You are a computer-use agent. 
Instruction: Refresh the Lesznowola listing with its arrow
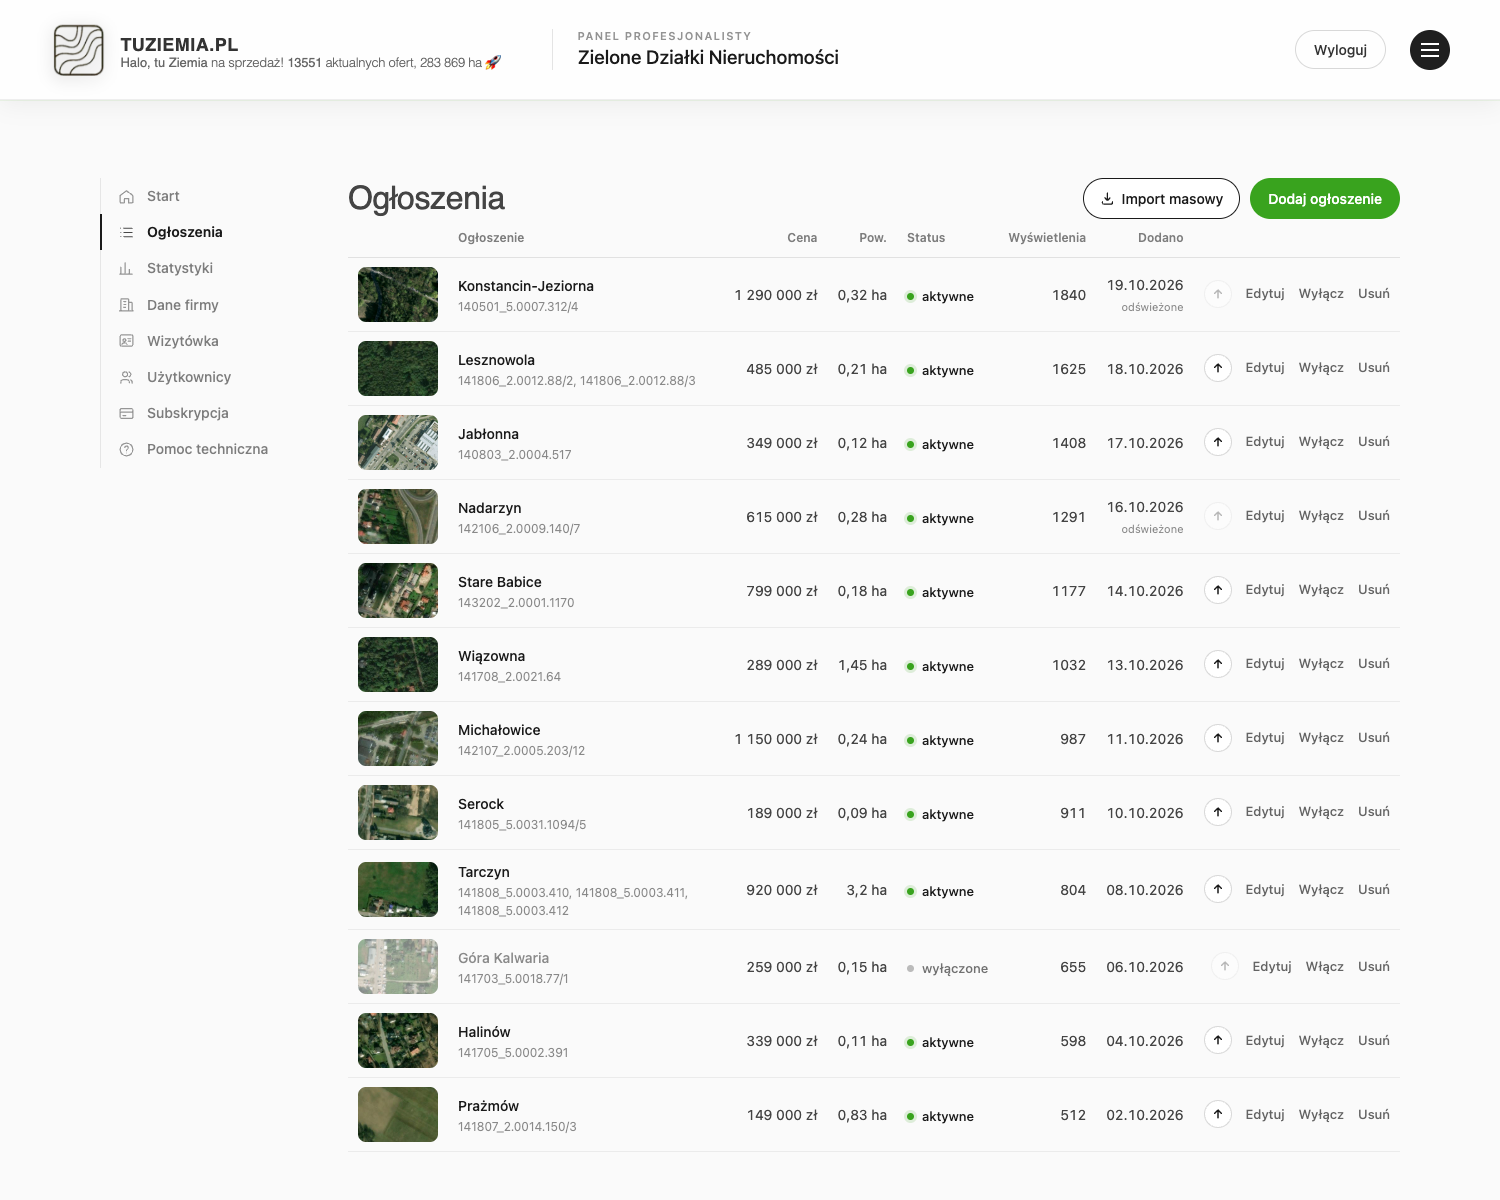1218,368
